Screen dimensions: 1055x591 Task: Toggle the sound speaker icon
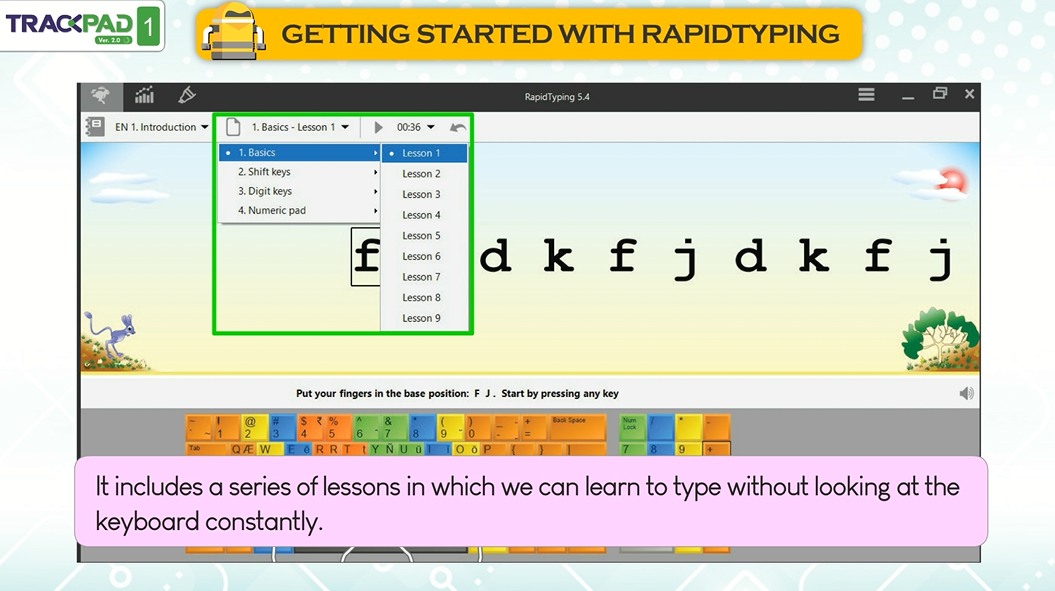966,393
